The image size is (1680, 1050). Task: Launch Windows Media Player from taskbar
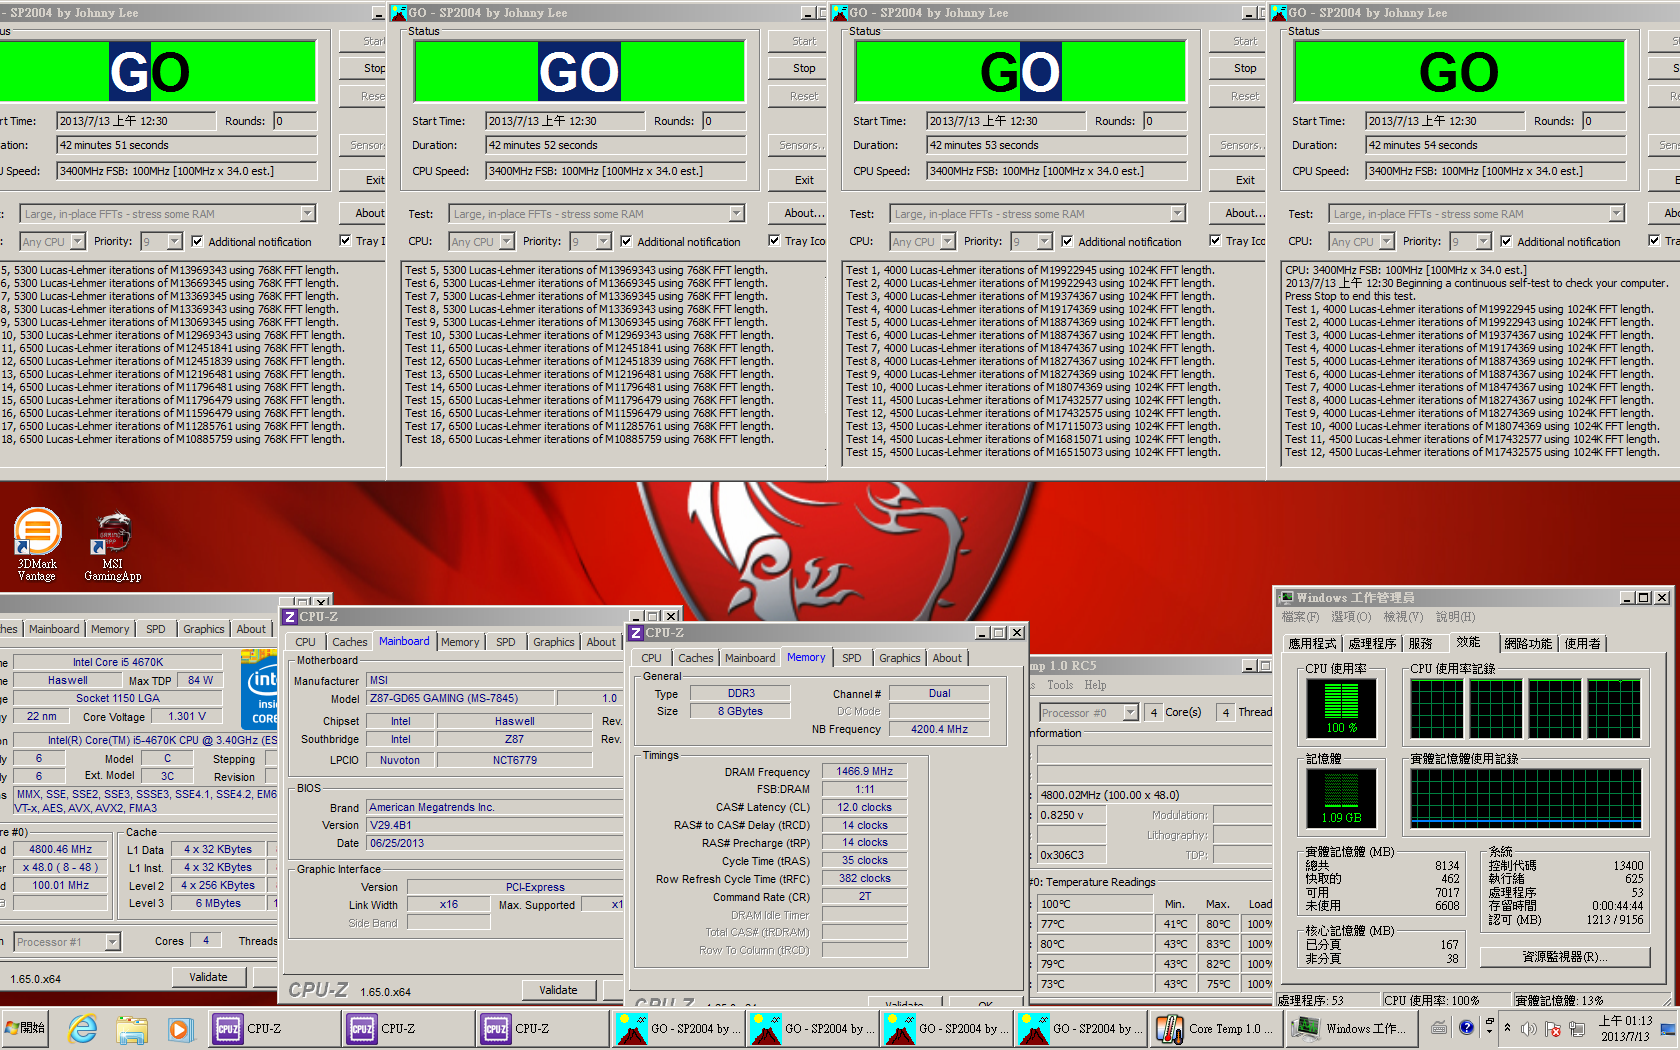[x=179, y=1028]
